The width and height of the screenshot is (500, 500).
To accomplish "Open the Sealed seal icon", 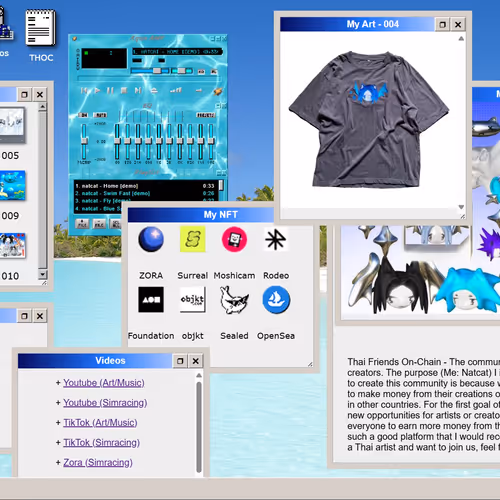I will pos(234,300).
